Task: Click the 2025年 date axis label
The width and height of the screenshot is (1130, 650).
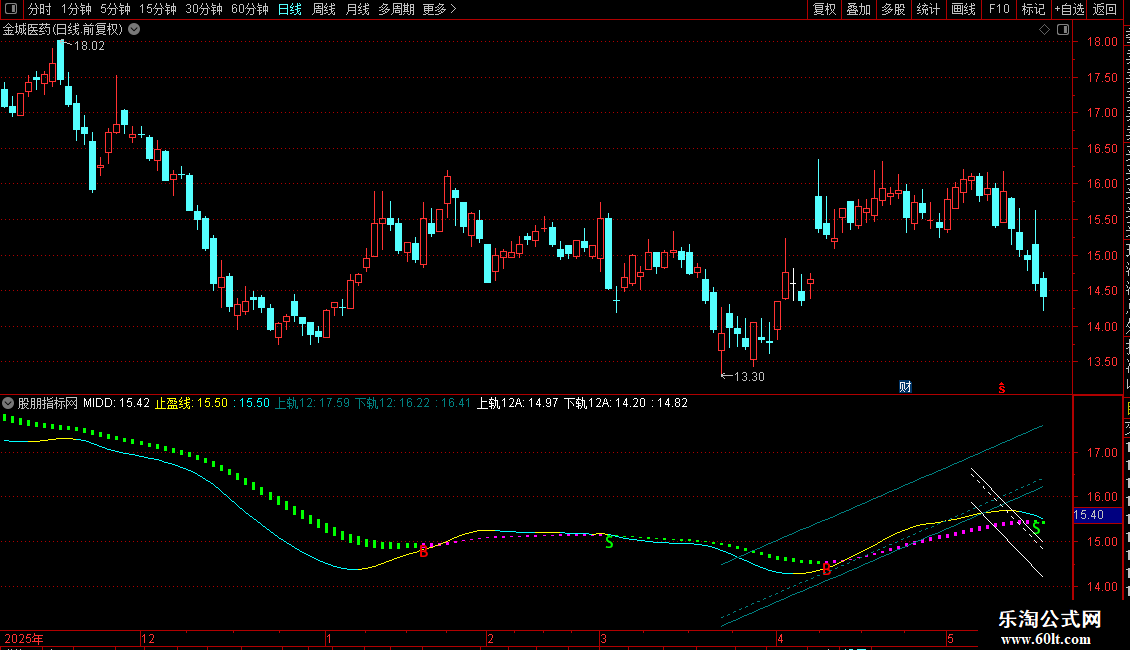Action: pos(24,638)
